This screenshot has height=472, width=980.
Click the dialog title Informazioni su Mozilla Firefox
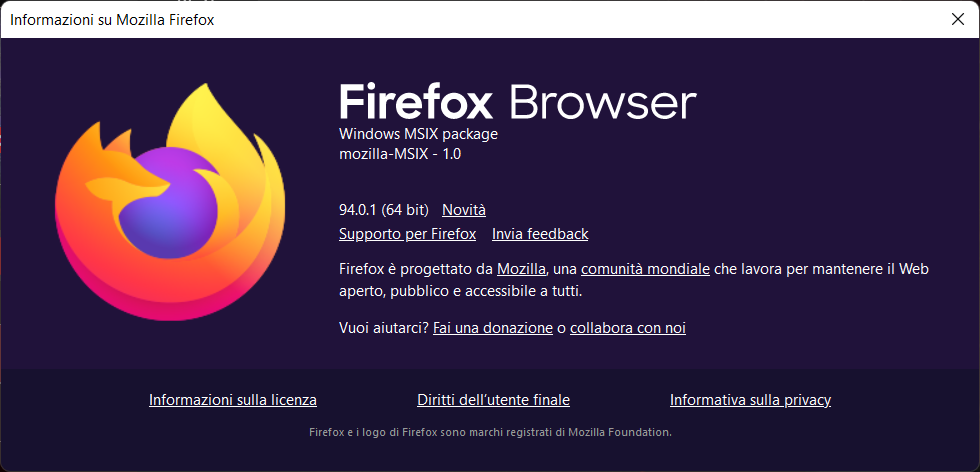[112, 20]
